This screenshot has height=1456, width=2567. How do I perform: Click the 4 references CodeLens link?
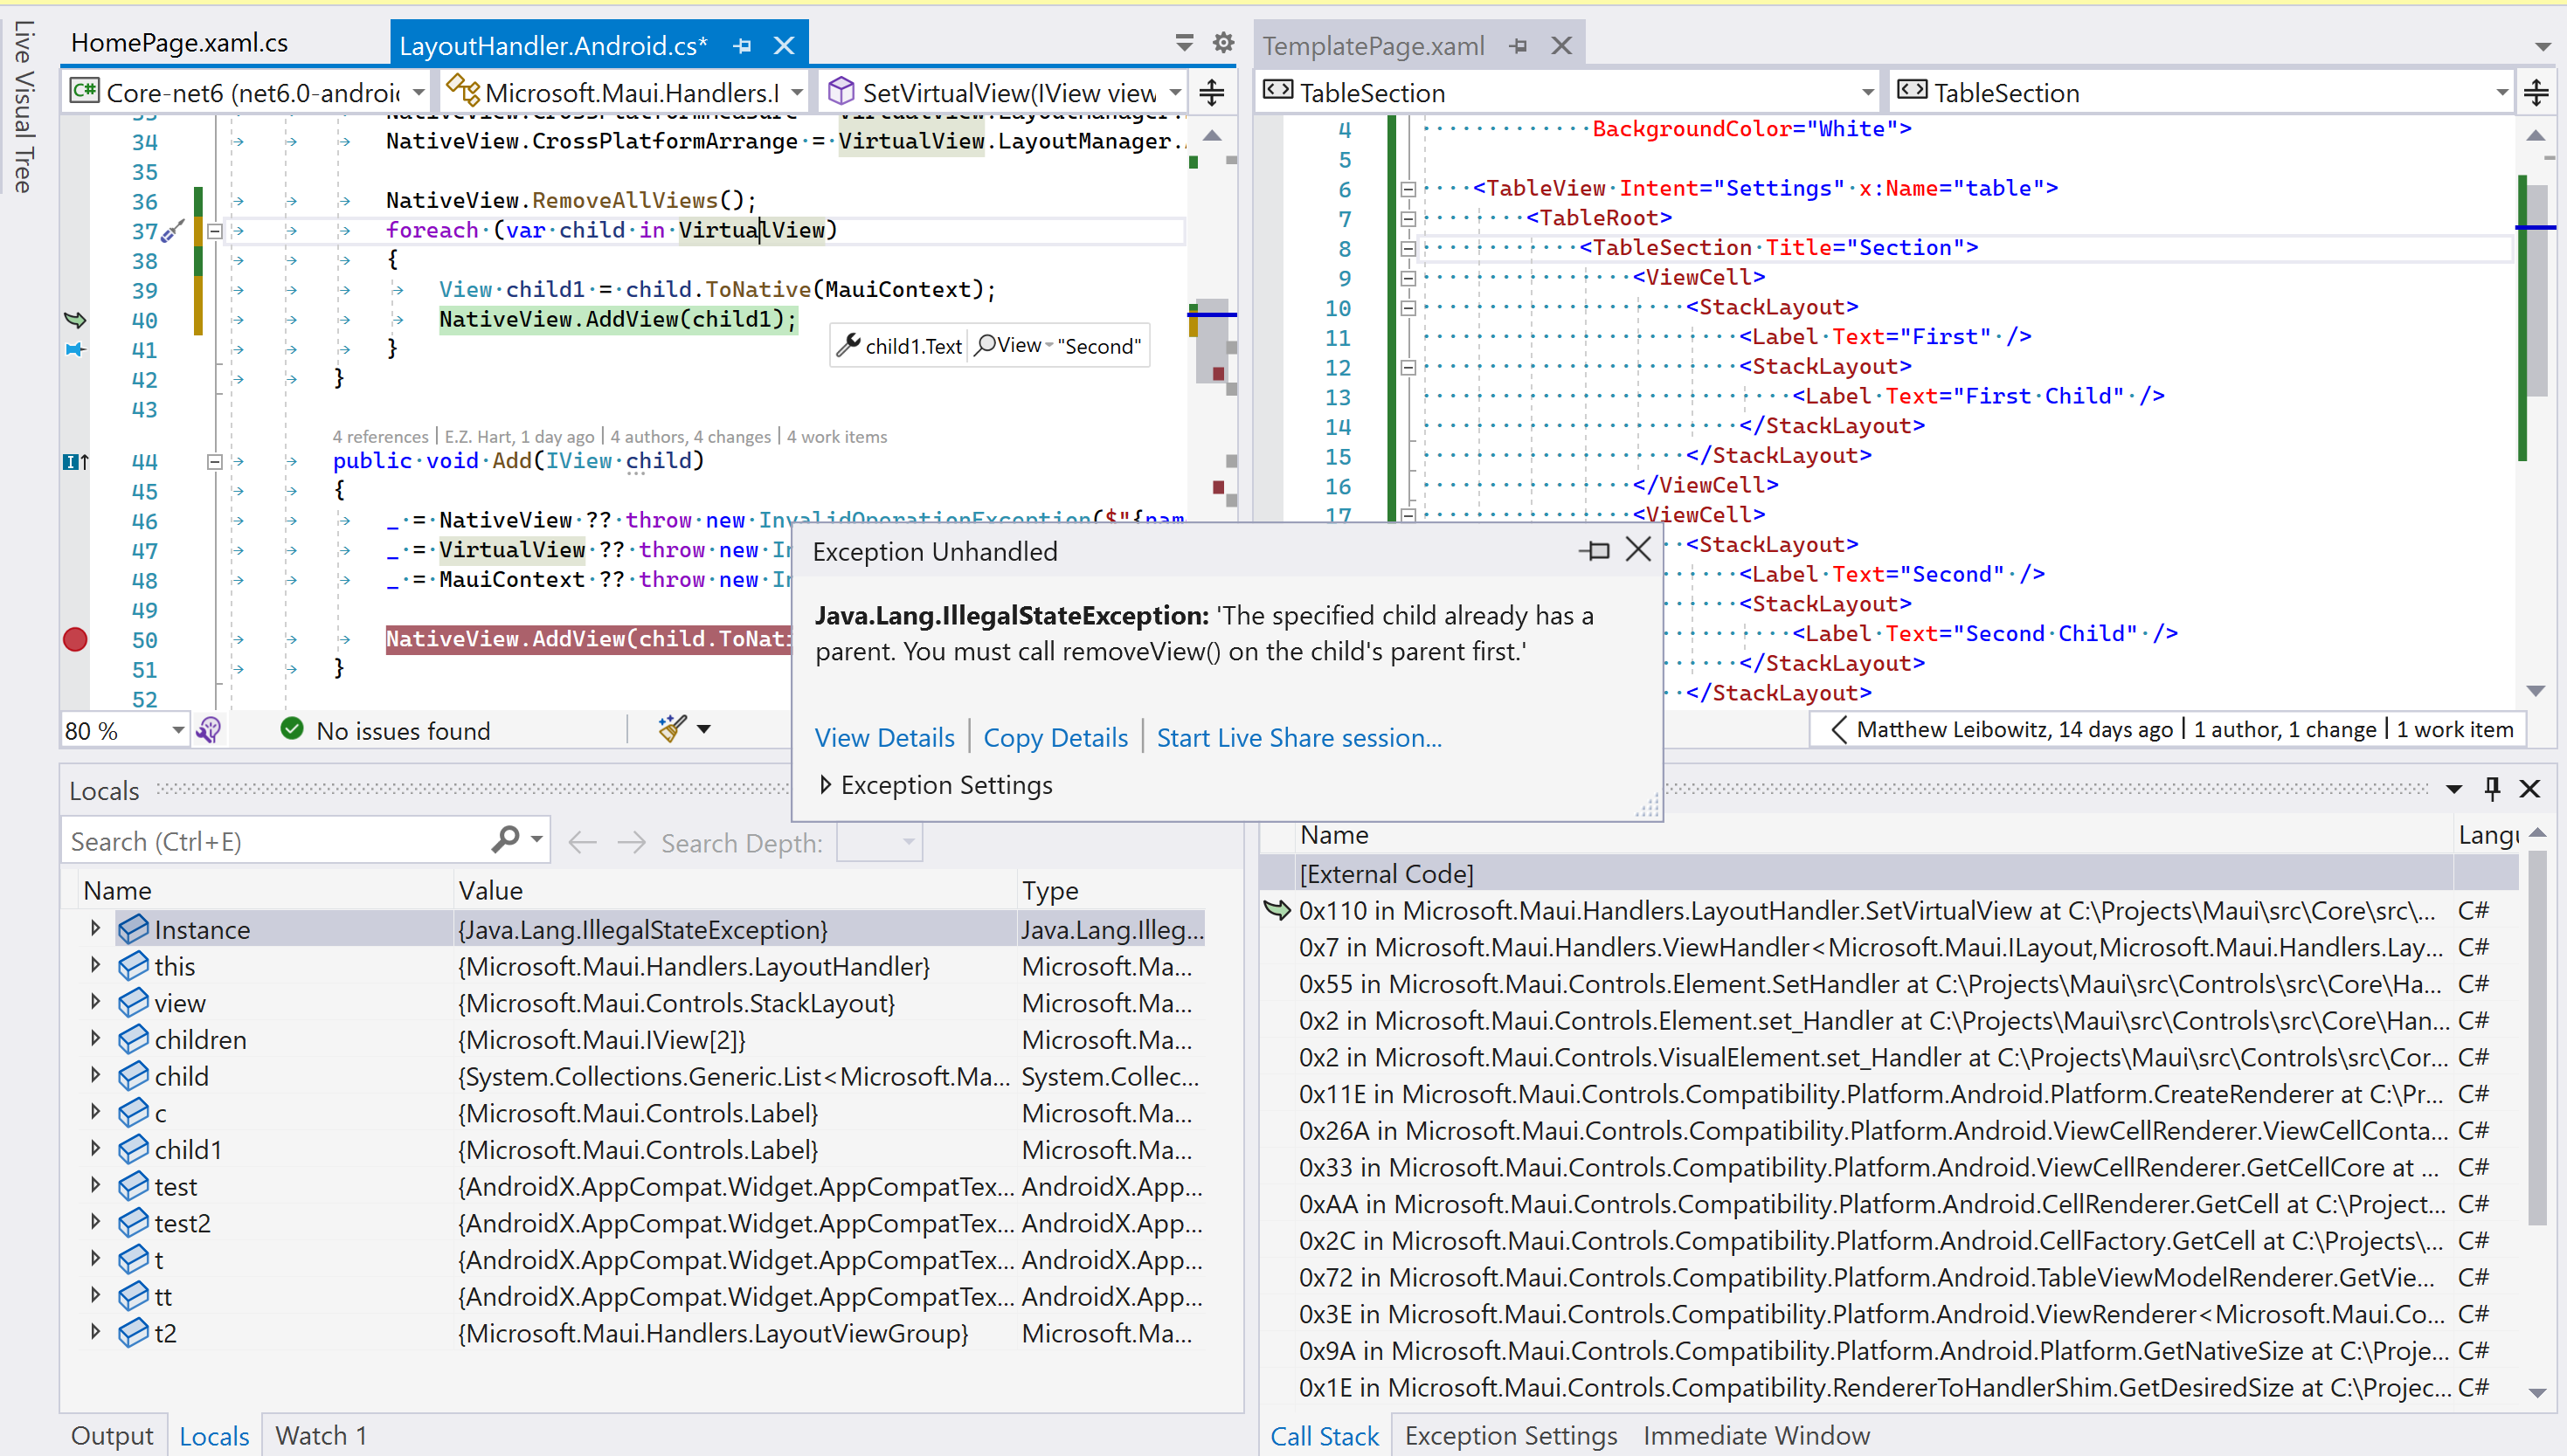[x=380, y=436]
